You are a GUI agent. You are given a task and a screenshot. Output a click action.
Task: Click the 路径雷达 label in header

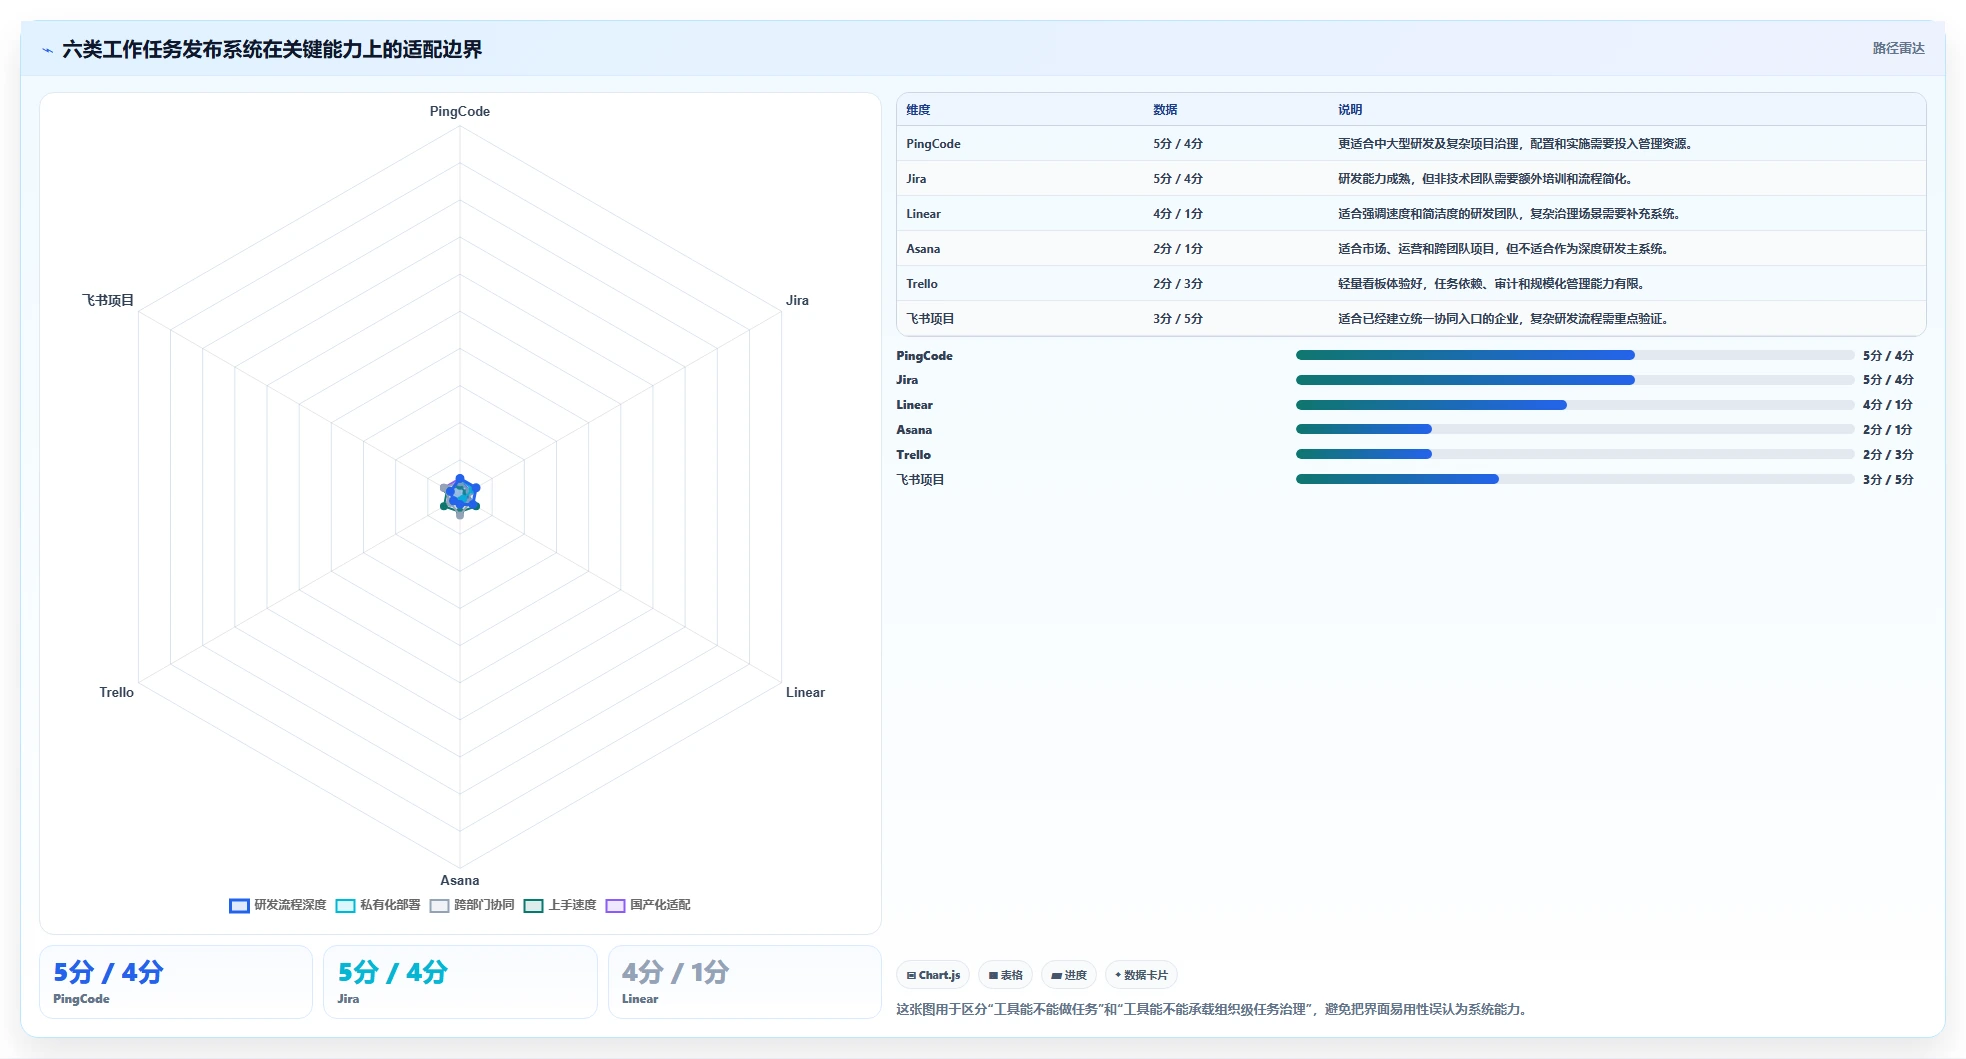(x=1898, y=48)
